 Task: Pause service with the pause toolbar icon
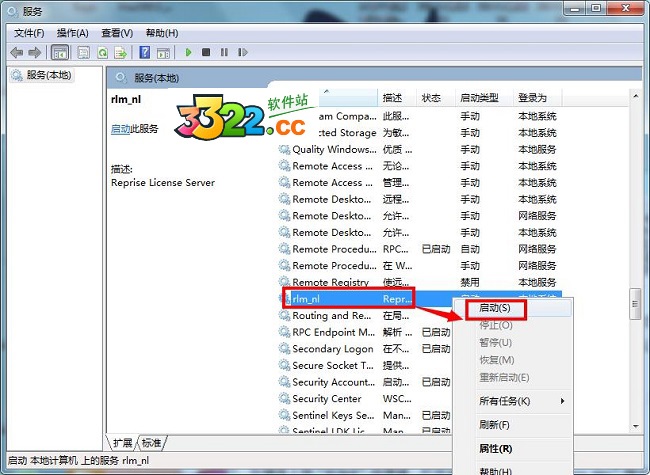[224, 52]
